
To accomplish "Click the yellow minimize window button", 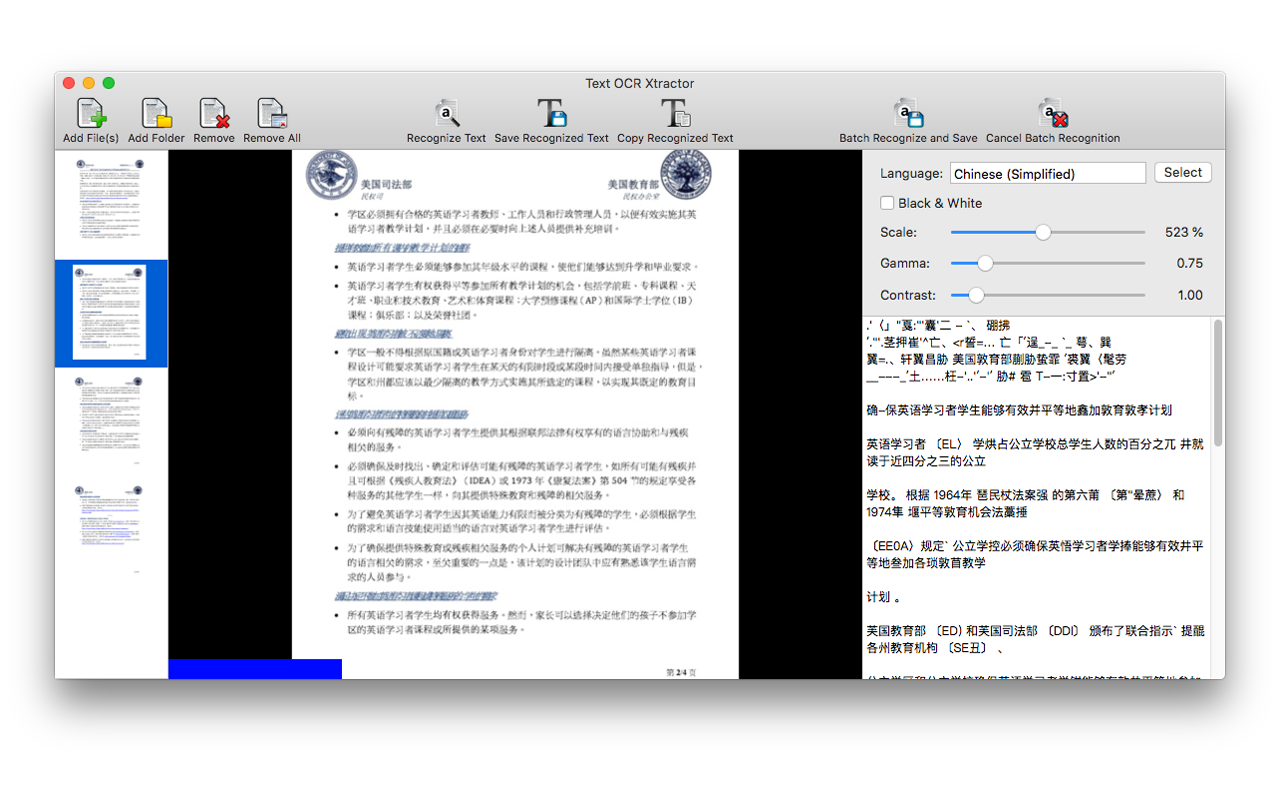I will point(89,83).
